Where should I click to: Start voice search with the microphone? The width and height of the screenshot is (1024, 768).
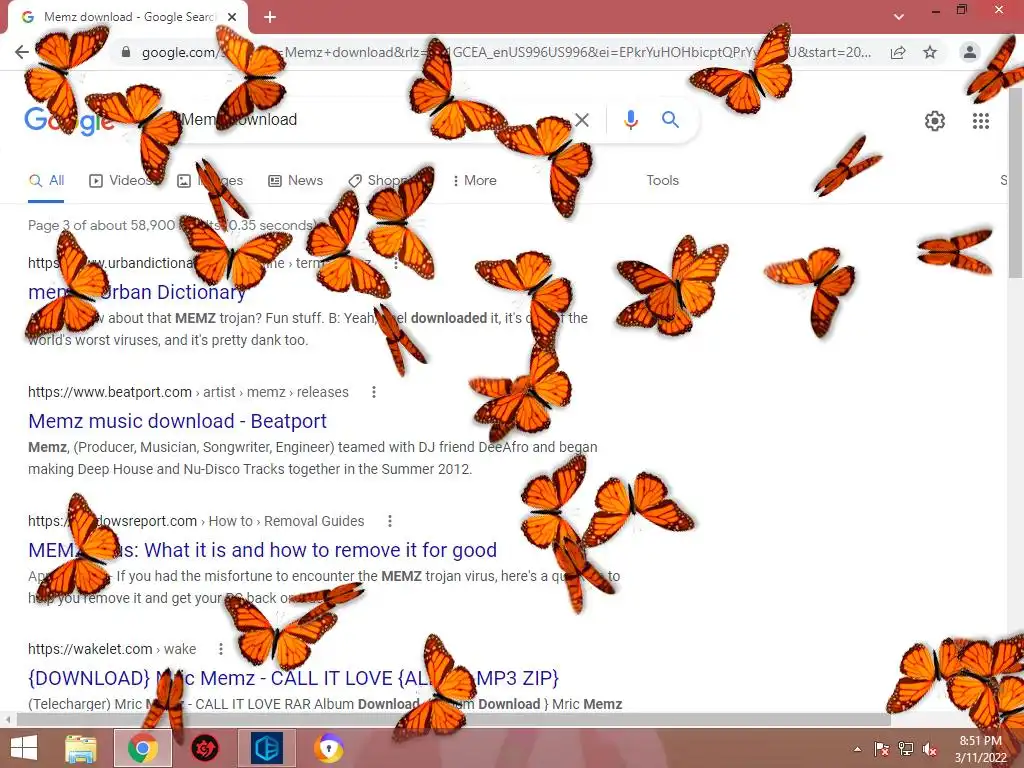[x=630, y=120]
